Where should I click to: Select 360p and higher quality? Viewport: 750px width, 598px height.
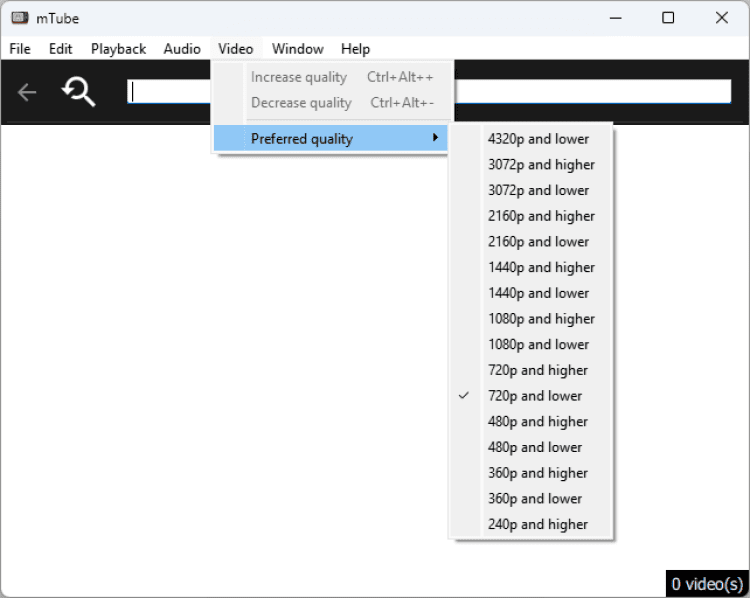click(x=531, y=473)
